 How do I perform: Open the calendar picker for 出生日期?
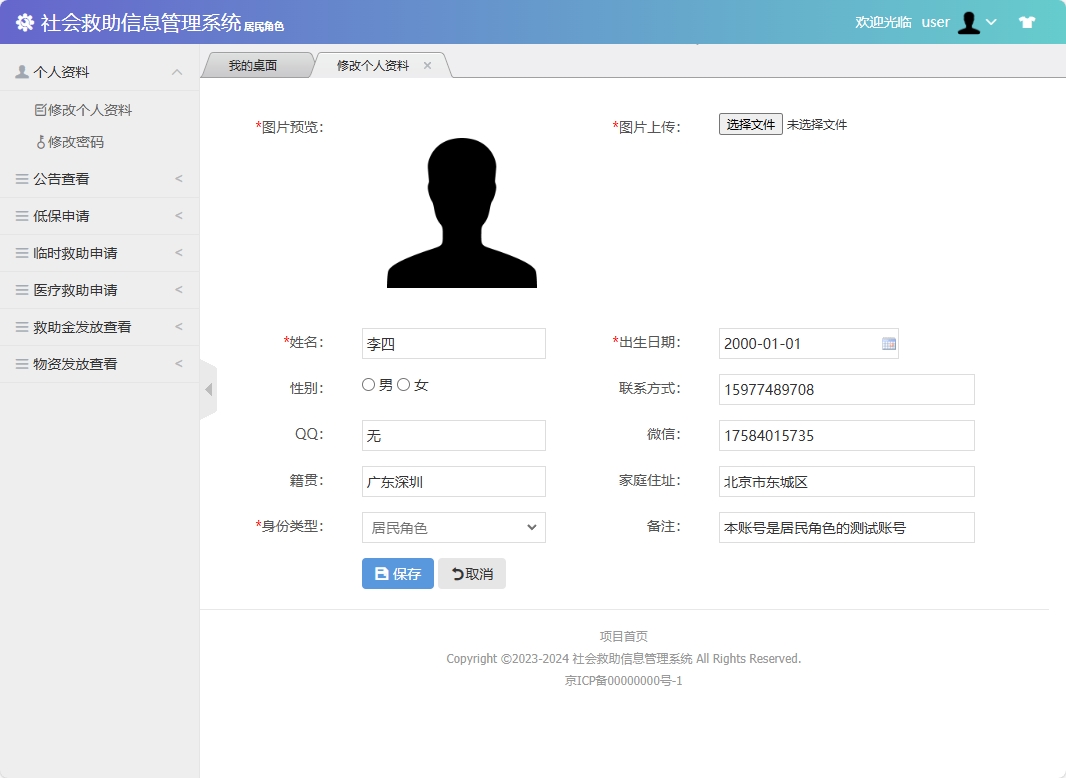tap(886, 343)
